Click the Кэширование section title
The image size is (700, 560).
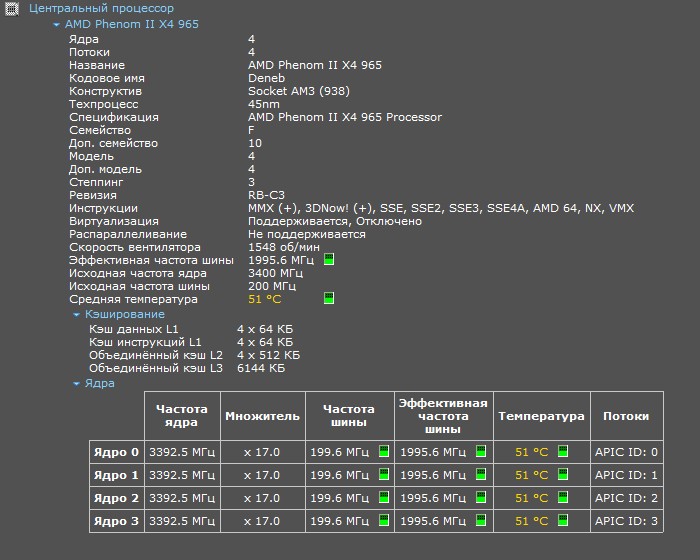click(x=125, y=314)
